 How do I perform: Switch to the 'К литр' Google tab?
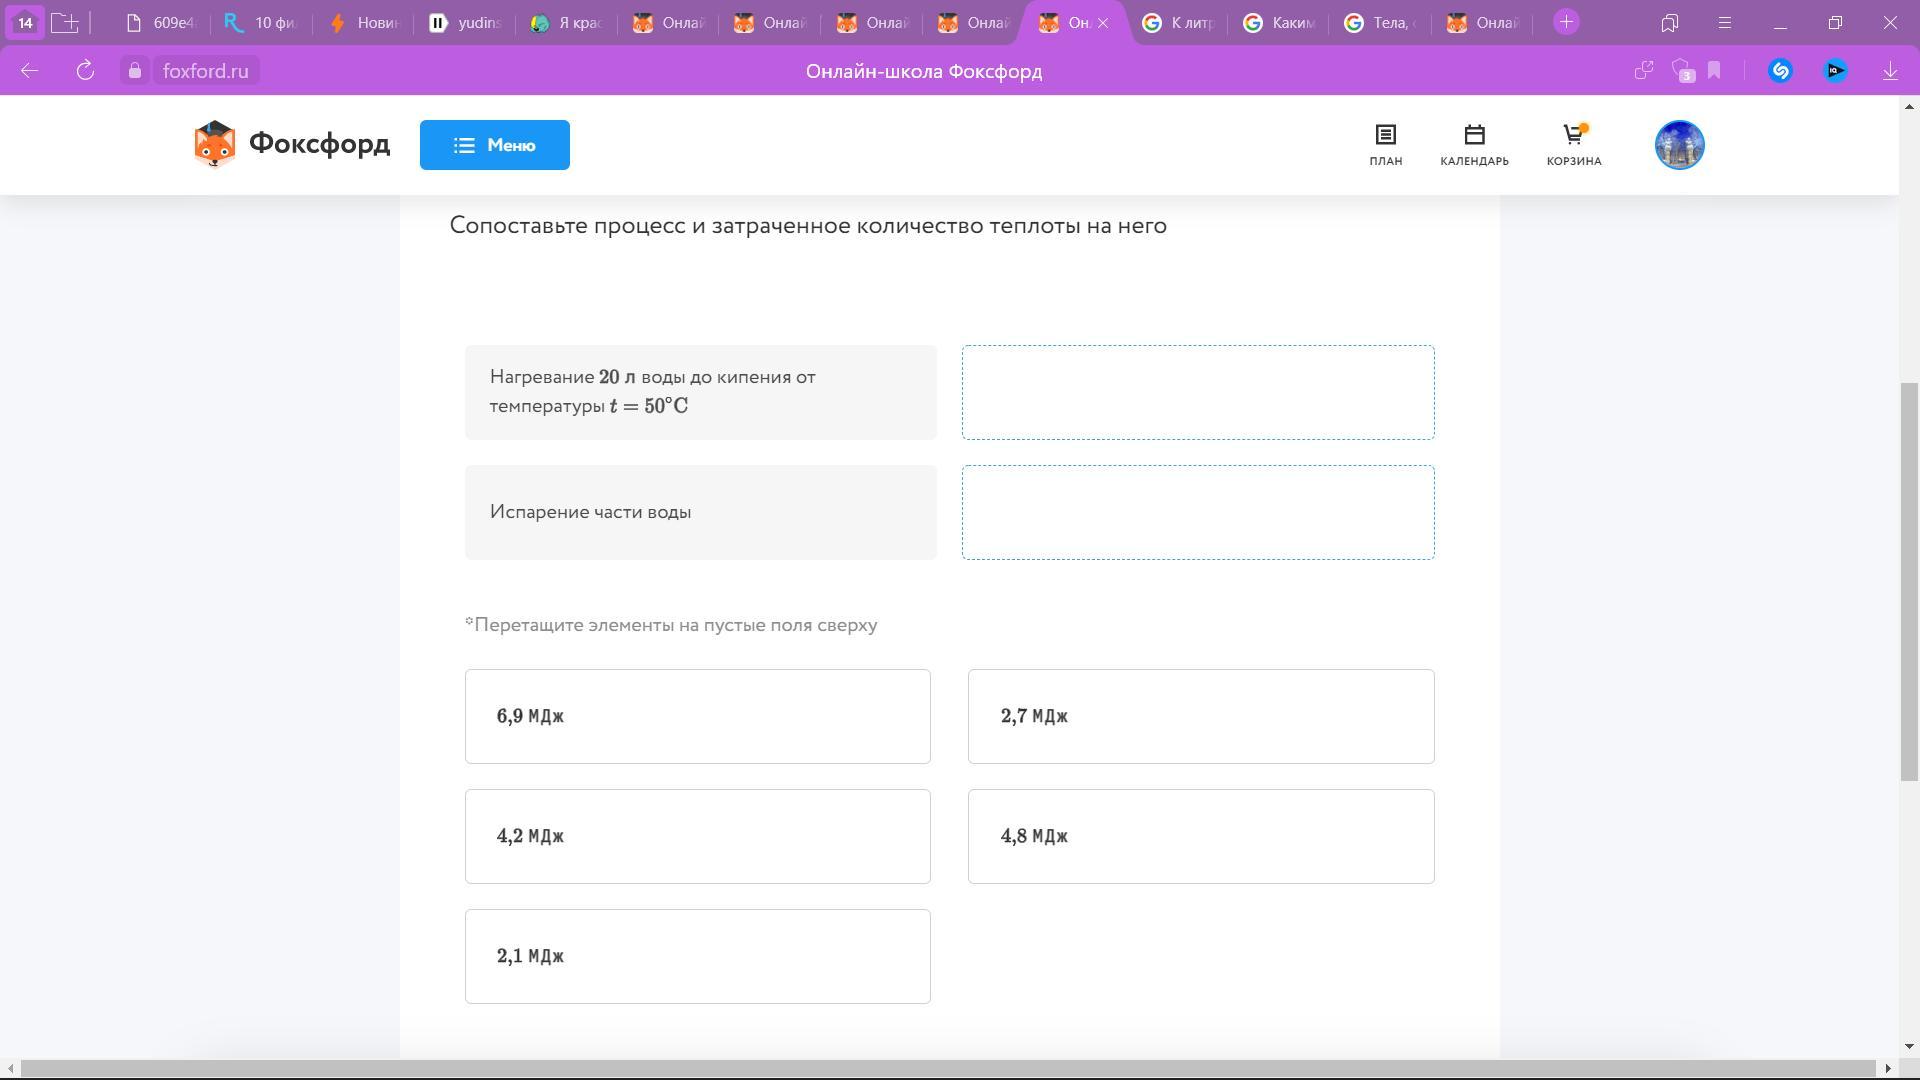coord(1177,23)
